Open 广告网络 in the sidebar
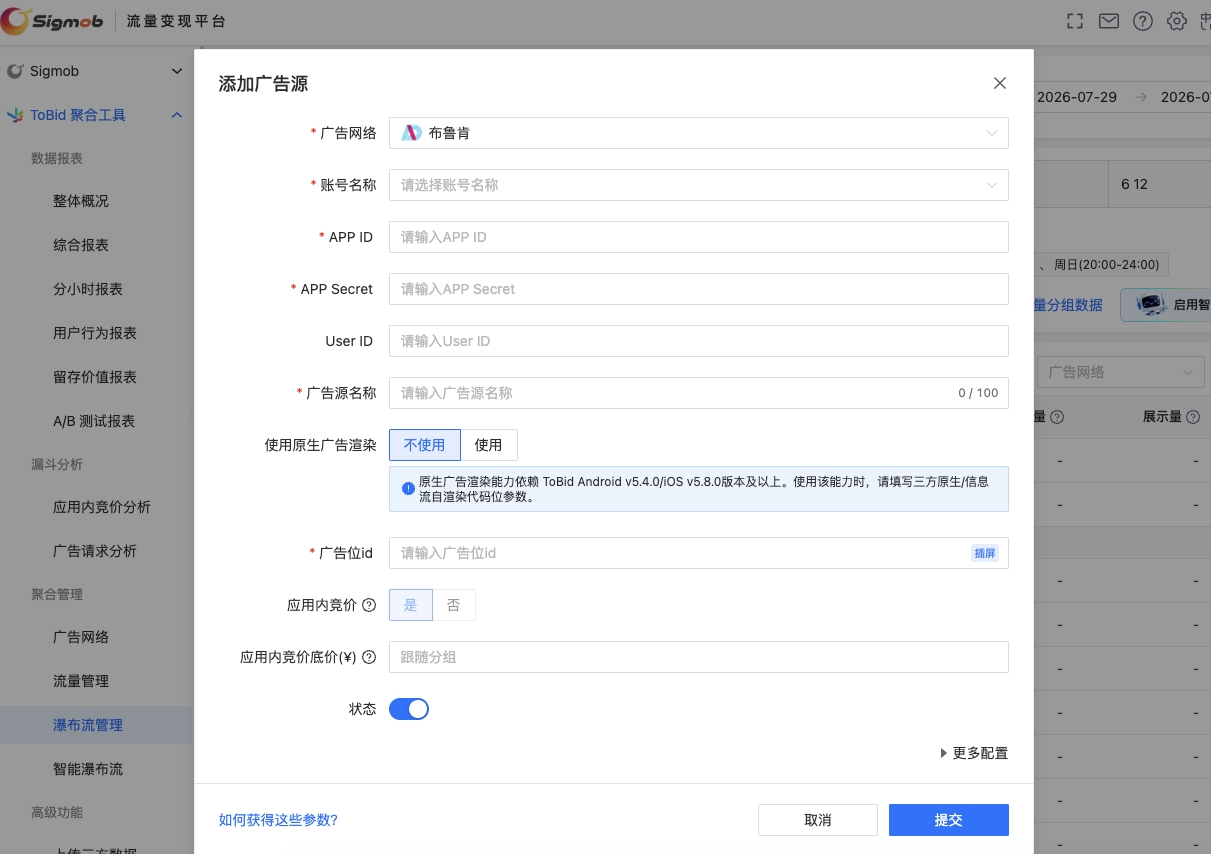The image size is (1211, 854). point(81,637)
